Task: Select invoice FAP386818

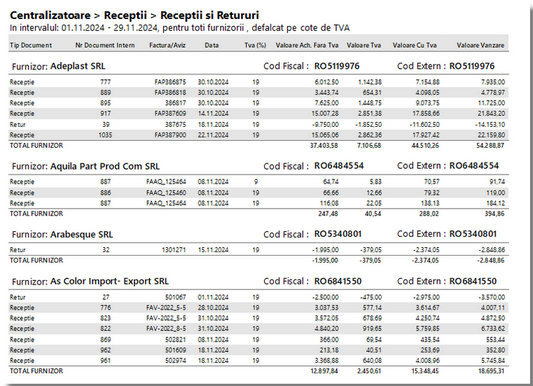Action: 170,92
